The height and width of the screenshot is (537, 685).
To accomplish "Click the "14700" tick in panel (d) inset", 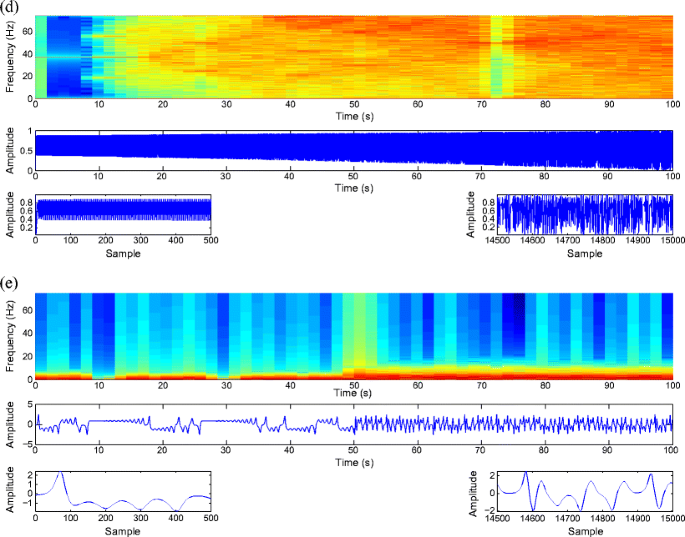I will tap(567, 240).
